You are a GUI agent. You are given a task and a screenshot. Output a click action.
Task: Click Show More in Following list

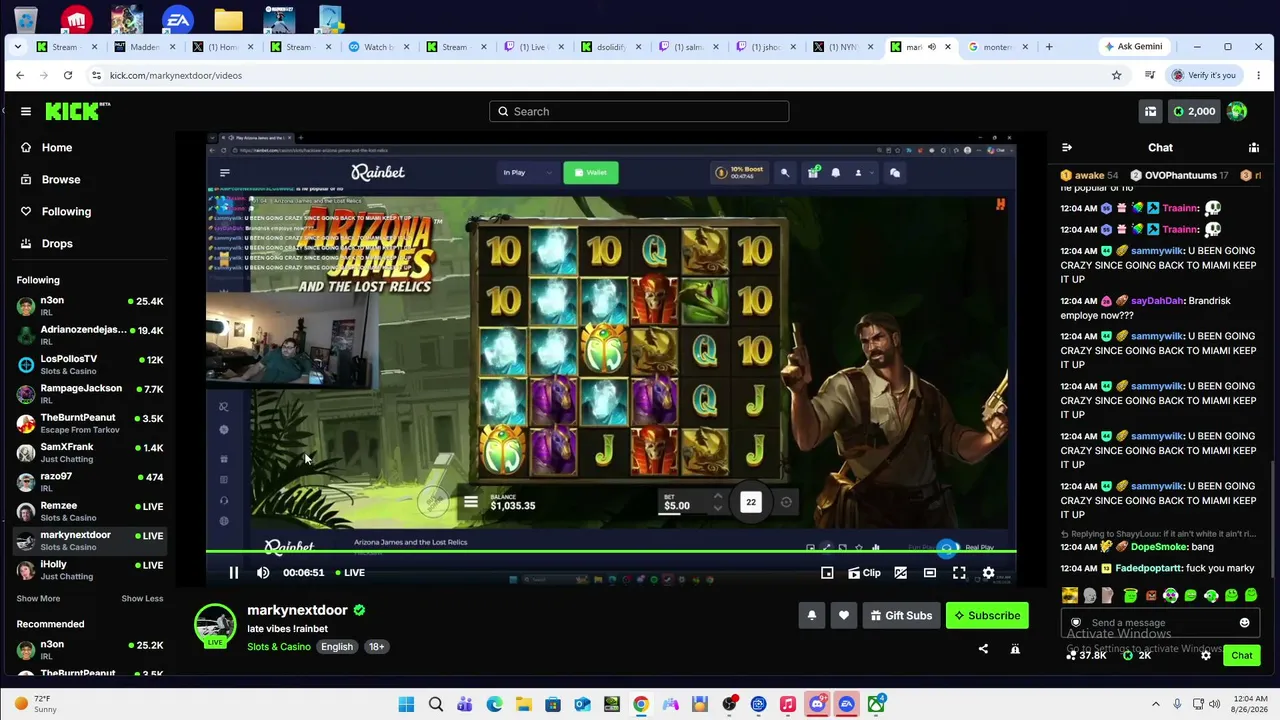click(x=38, y=599)
